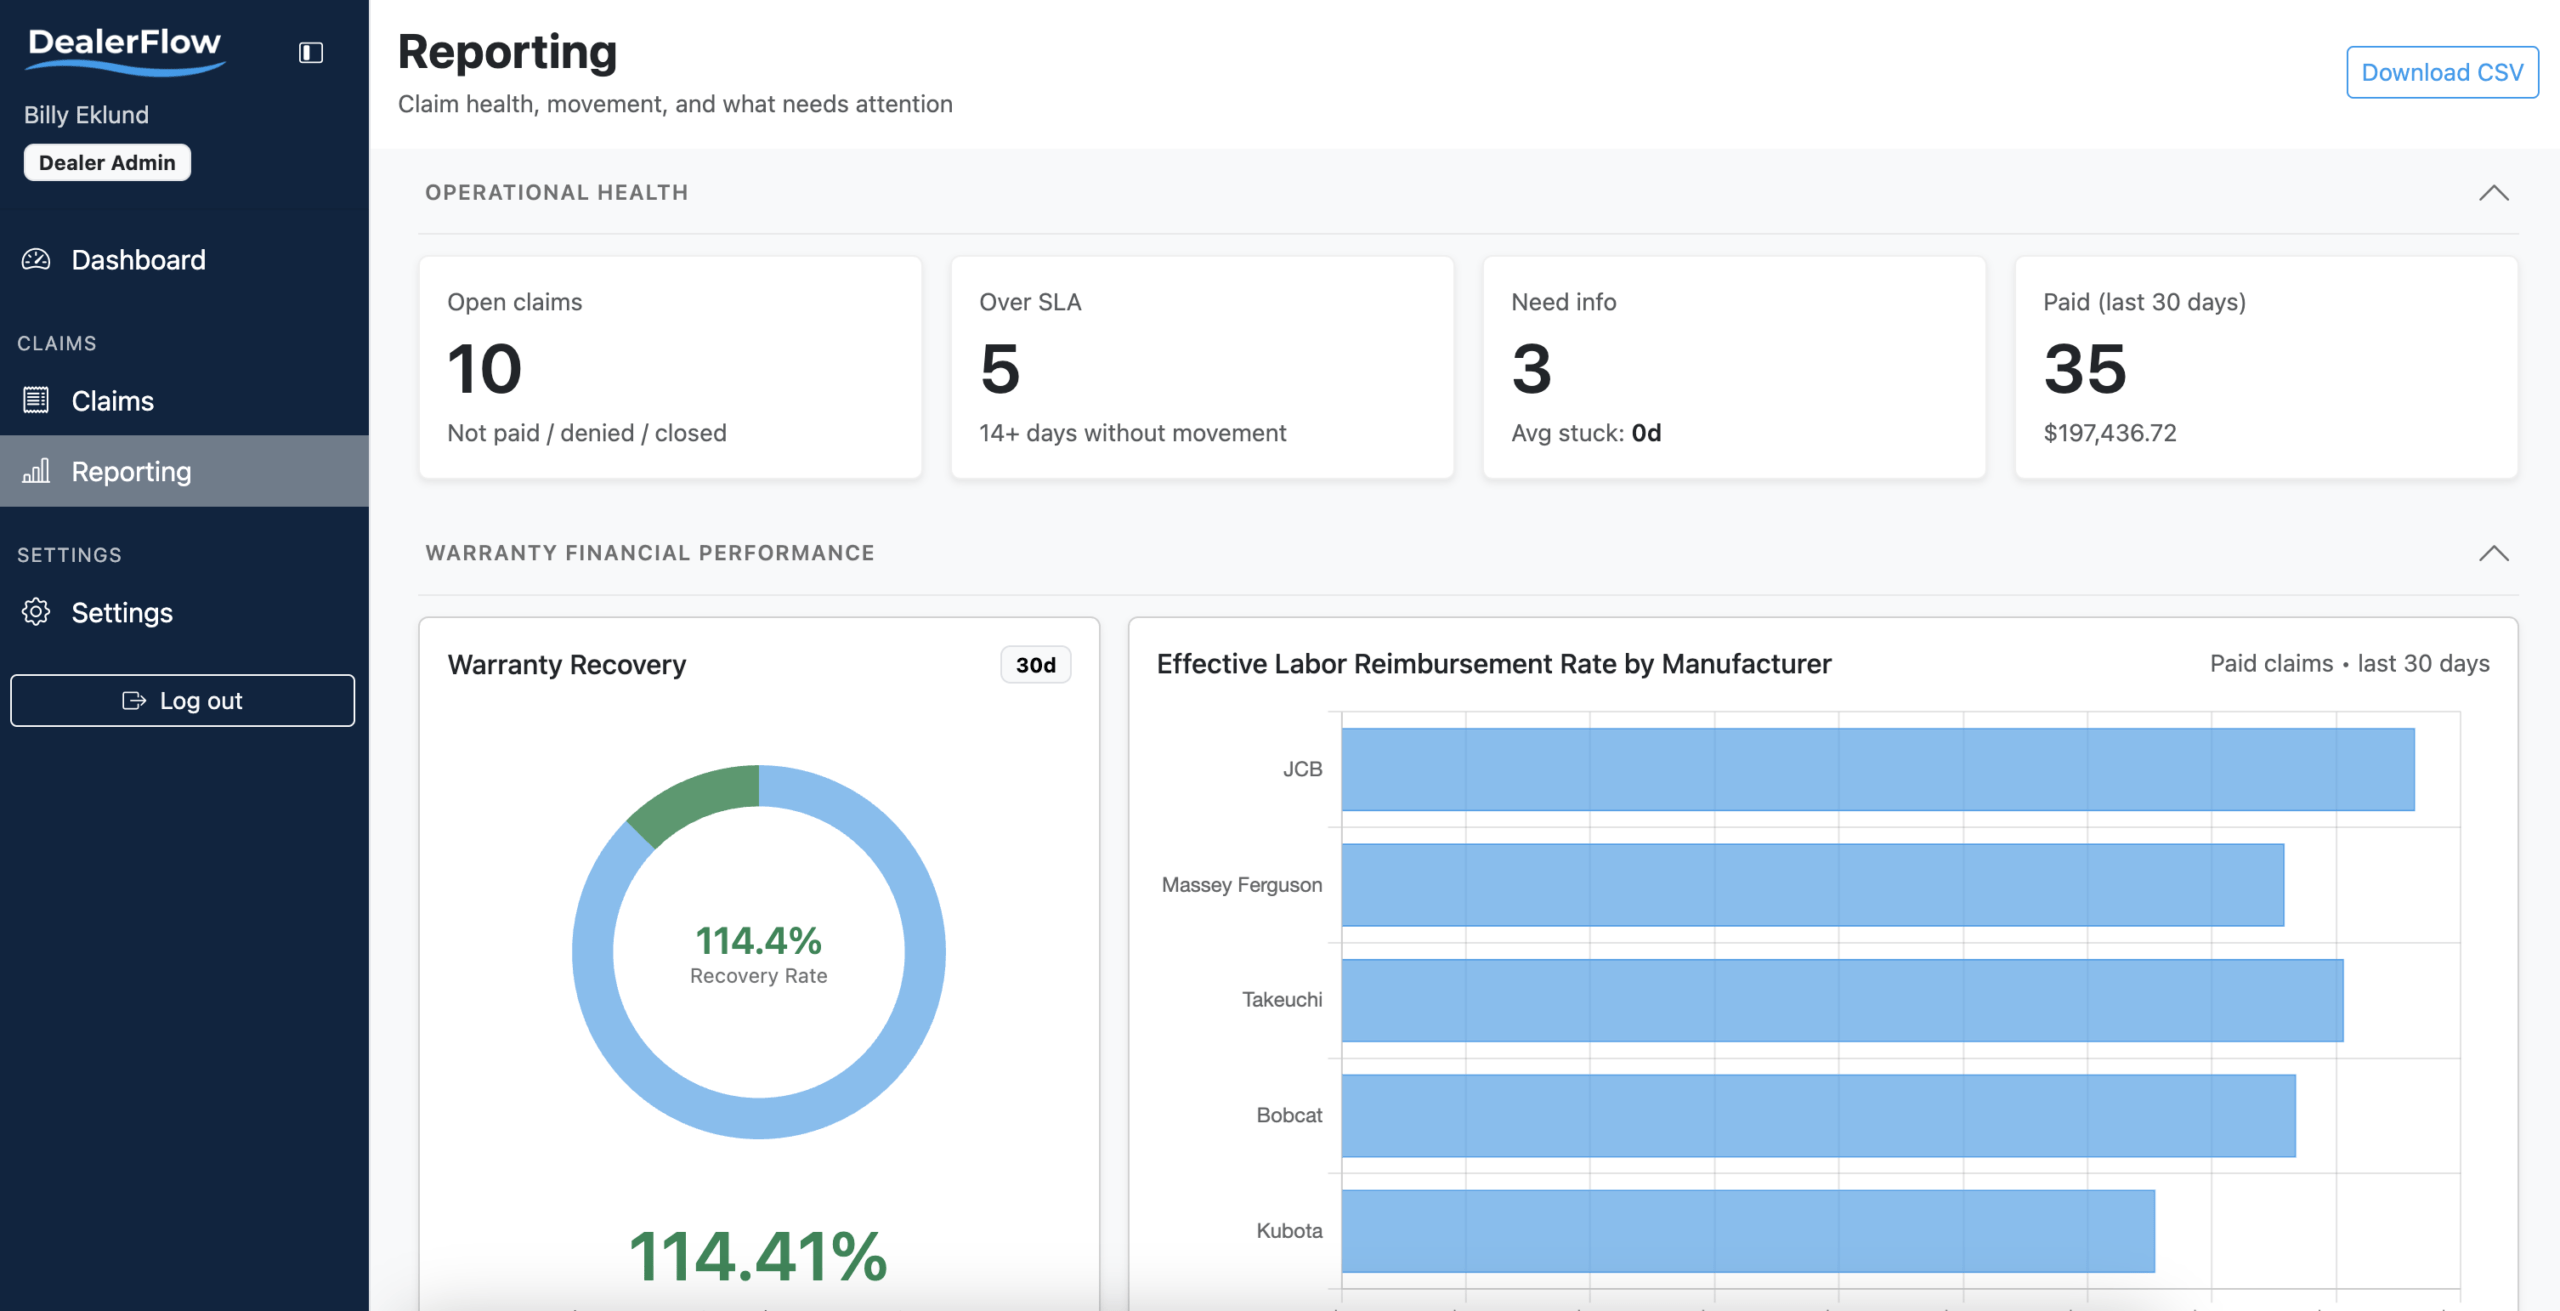This screenshot has width=2560, height=1311.
Task: Click the logout arrow icon
Action: (x=134, y=701)
